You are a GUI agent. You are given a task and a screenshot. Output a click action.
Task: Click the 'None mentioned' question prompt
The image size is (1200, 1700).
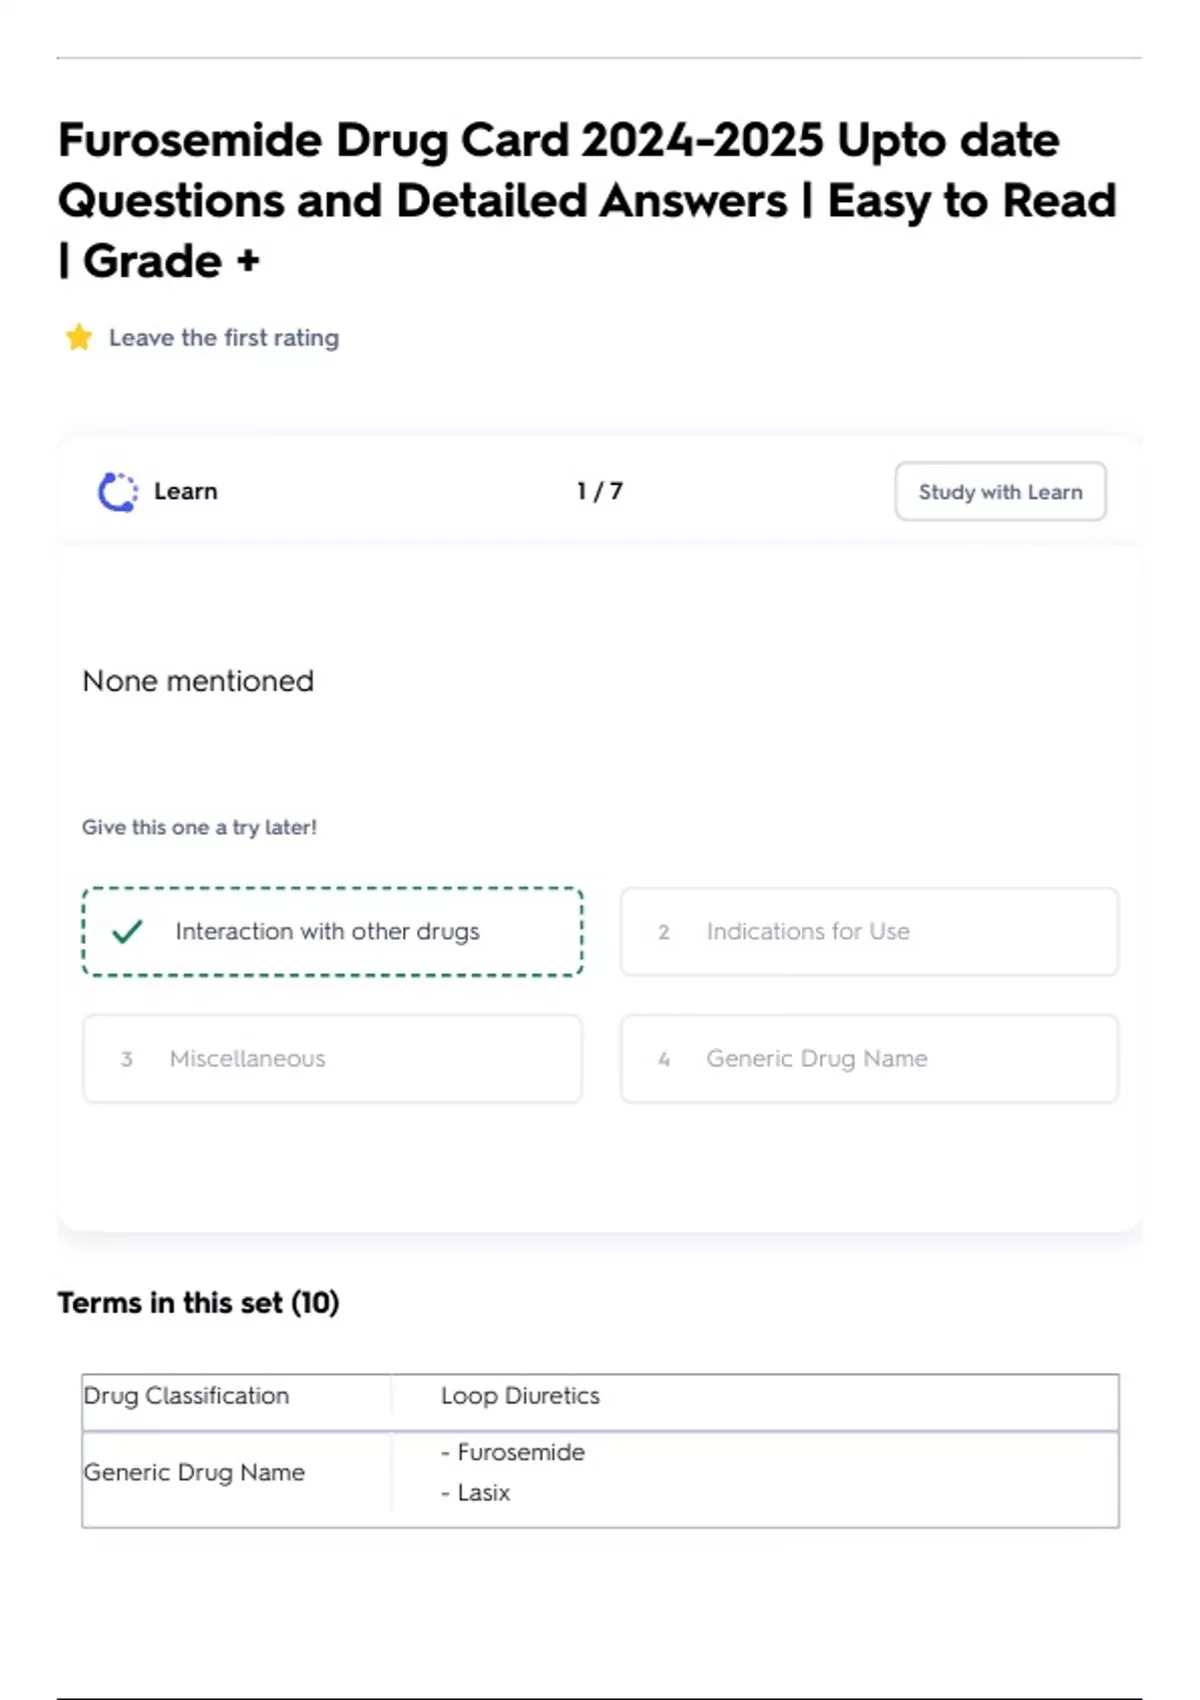coord(198,682)
